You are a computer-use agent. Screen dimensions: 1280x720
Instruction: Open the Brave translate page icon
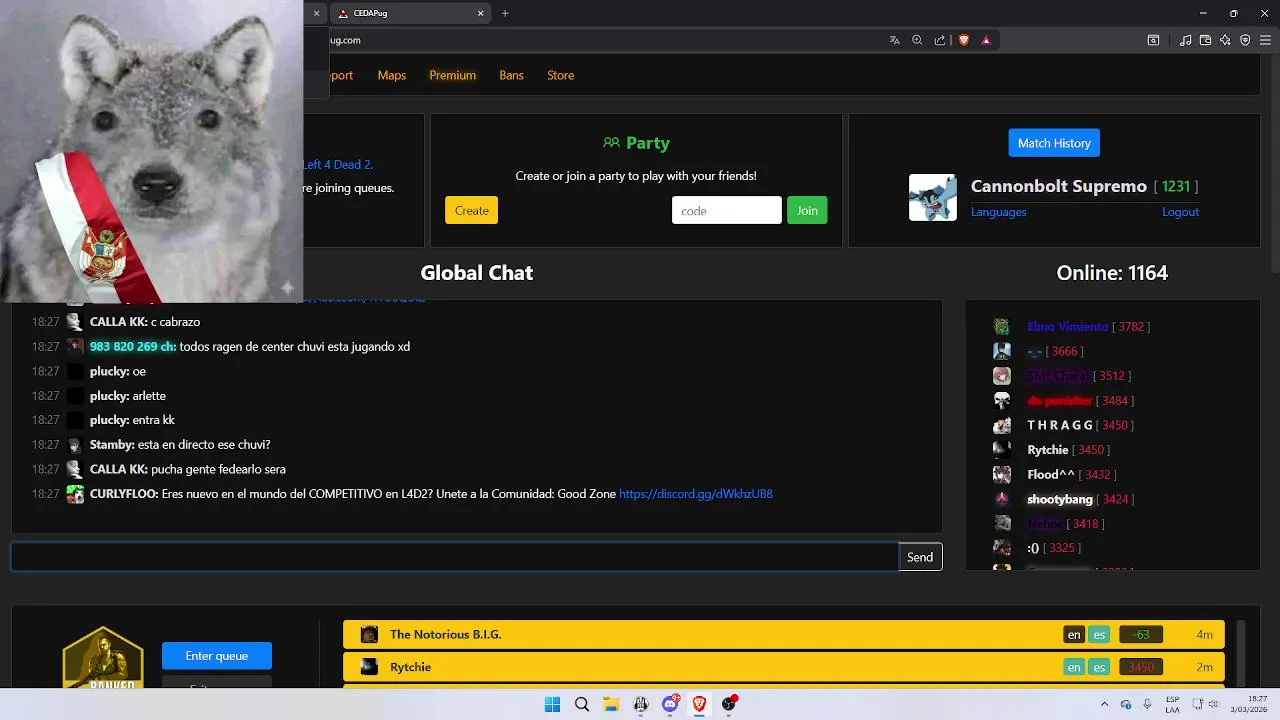point(894,40)
